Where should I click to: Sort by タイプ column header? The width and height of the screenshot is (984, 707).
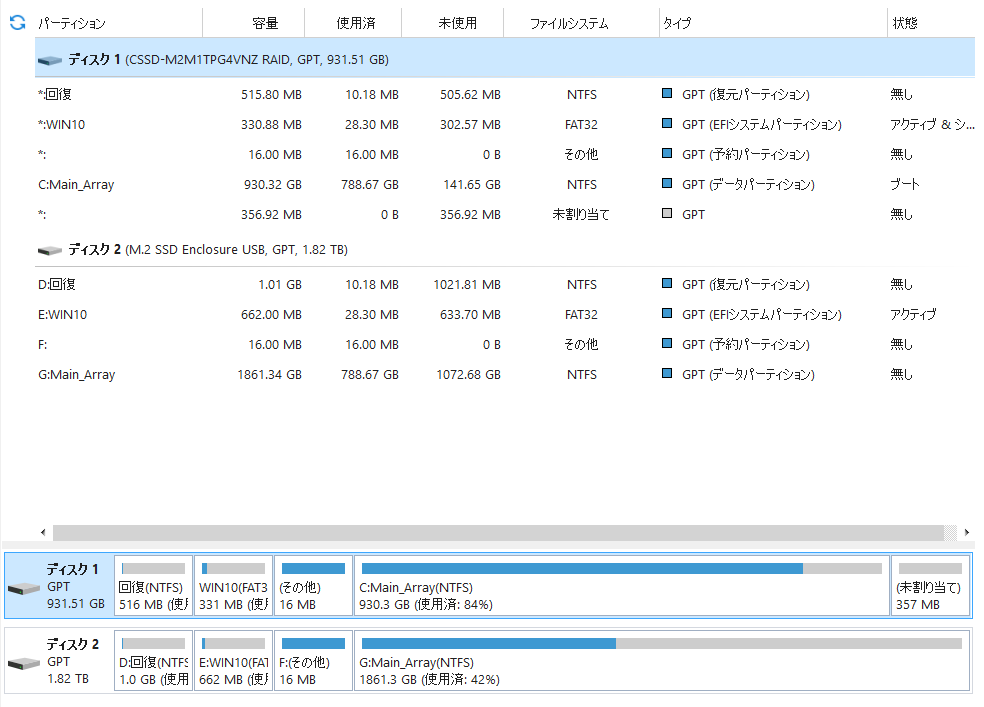tap(773, 23)
